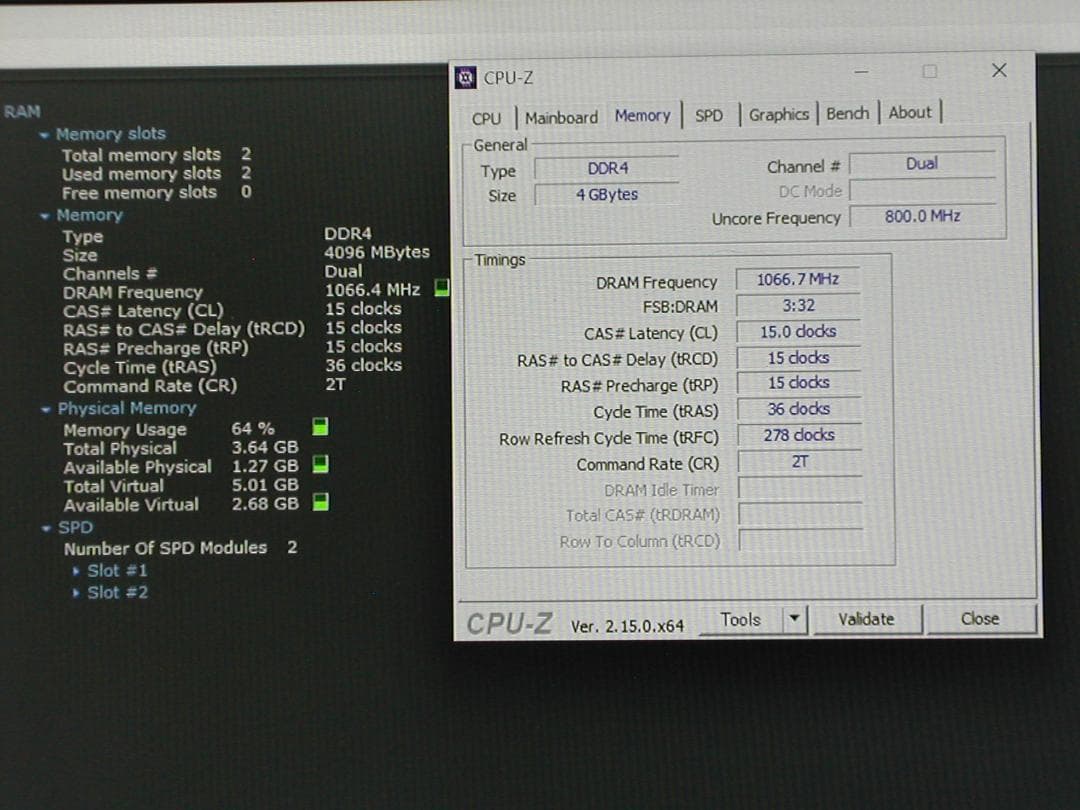Viewport: 1080px width, 810px height.
Task: Switch to the Mainboard tab
Action: pyautogui.click(x=561, y=117)
